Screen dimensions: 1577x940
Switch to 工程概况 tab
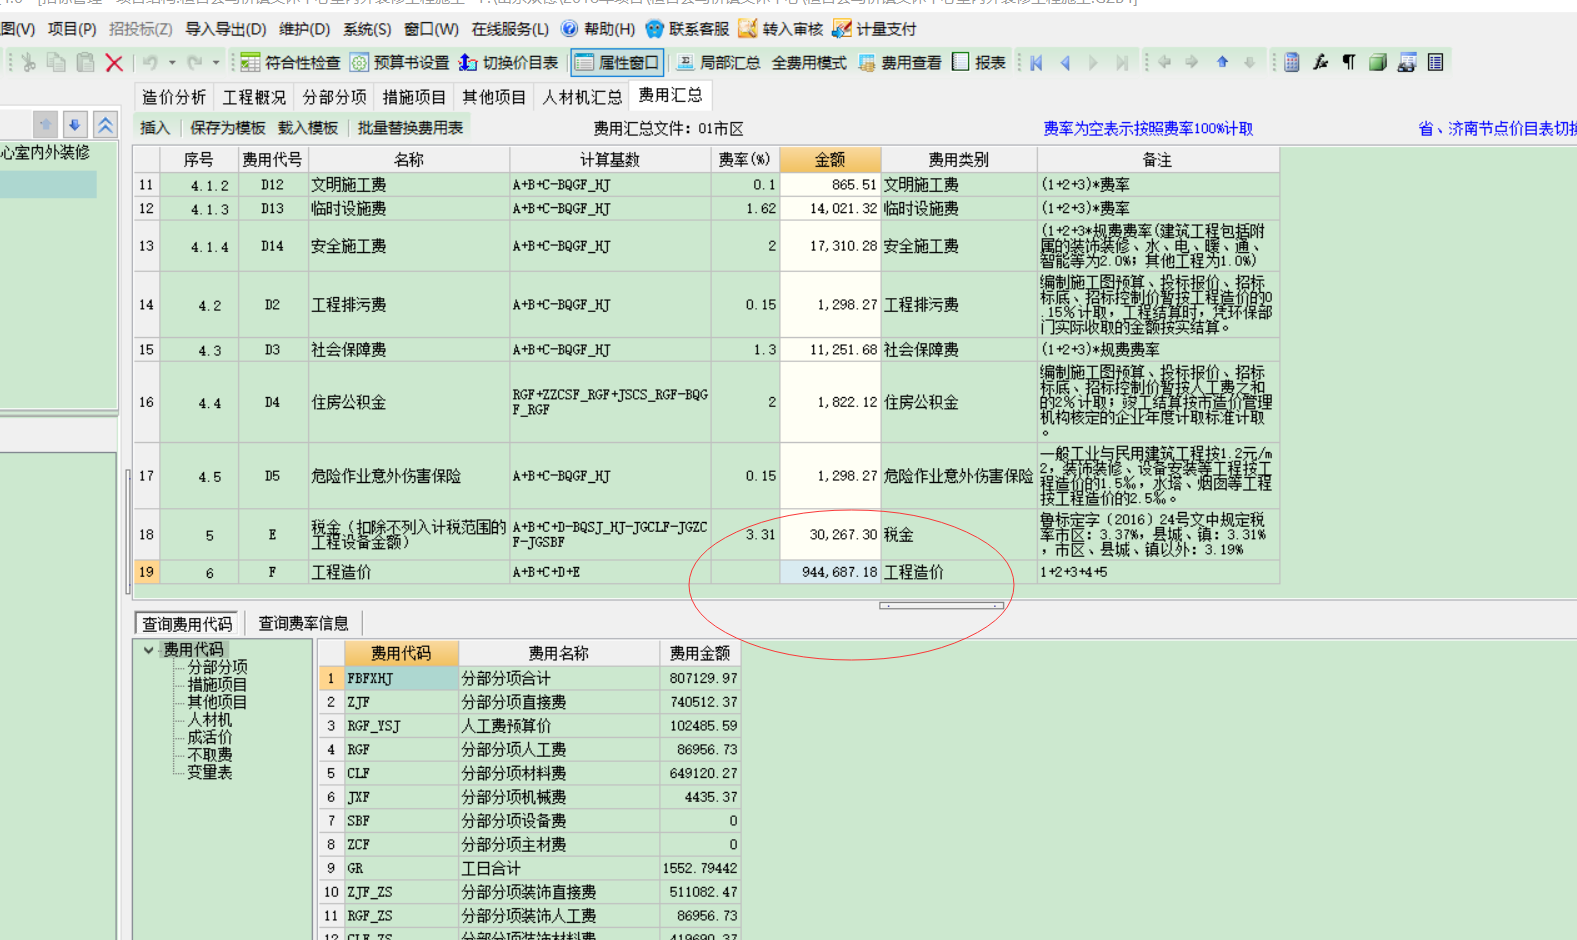coord(253,97)
